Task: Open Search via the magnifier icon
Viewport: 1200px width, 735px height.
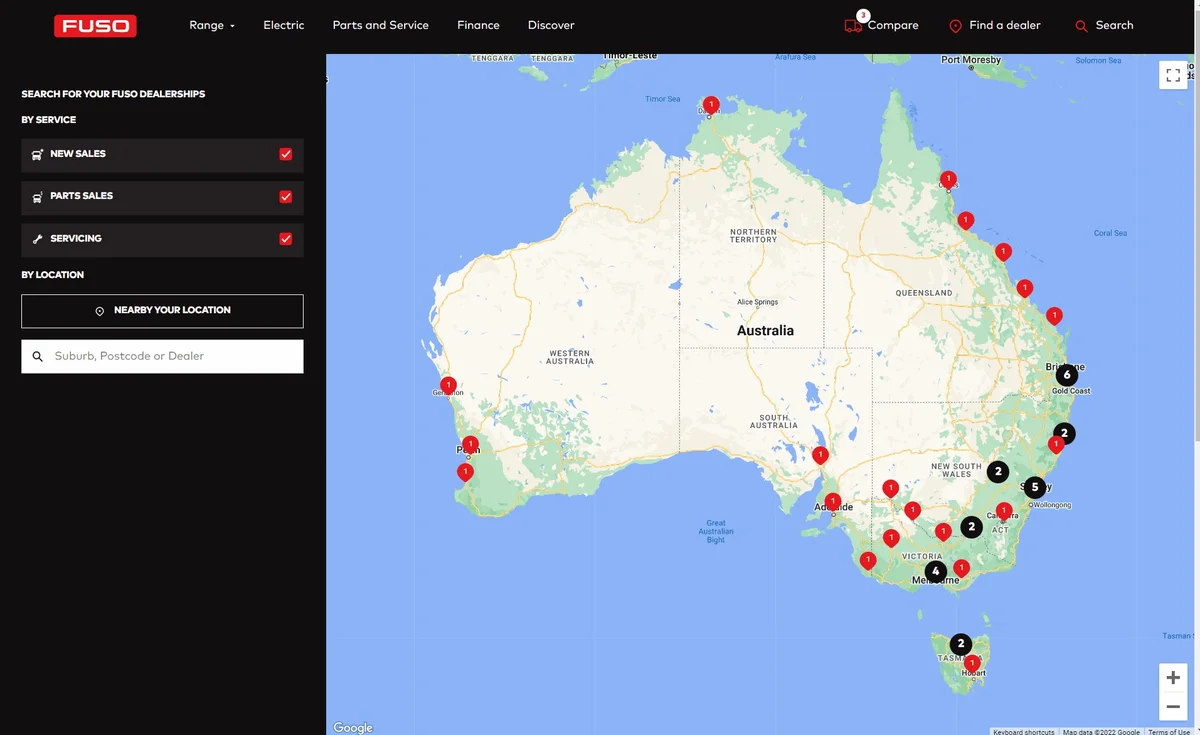Action: 1080,25
